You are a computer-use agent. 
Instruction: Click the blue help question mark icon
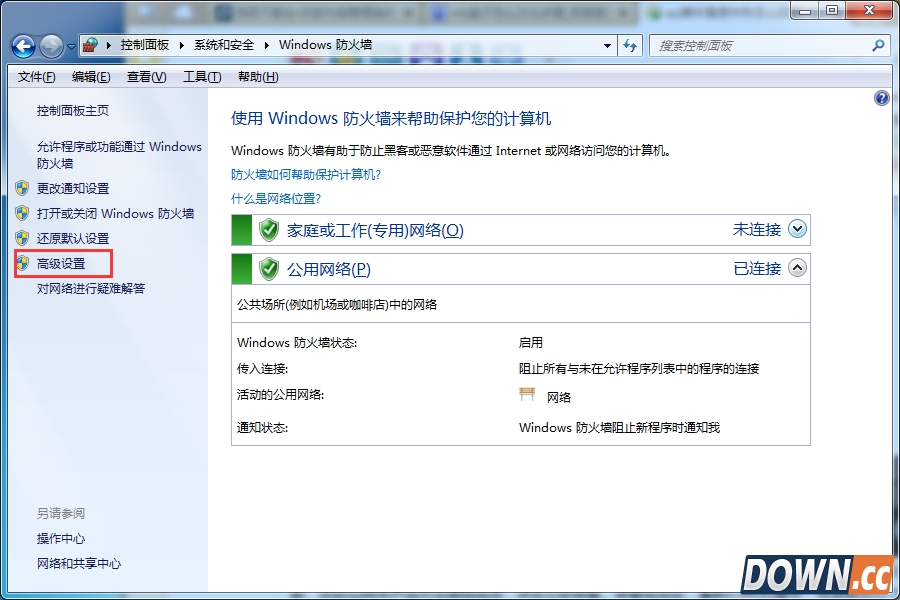(881, 98)
